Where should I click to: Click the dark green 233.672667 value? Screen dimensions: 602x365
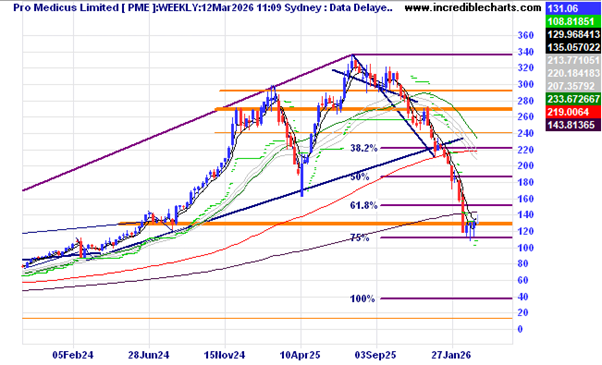(573, 99)
